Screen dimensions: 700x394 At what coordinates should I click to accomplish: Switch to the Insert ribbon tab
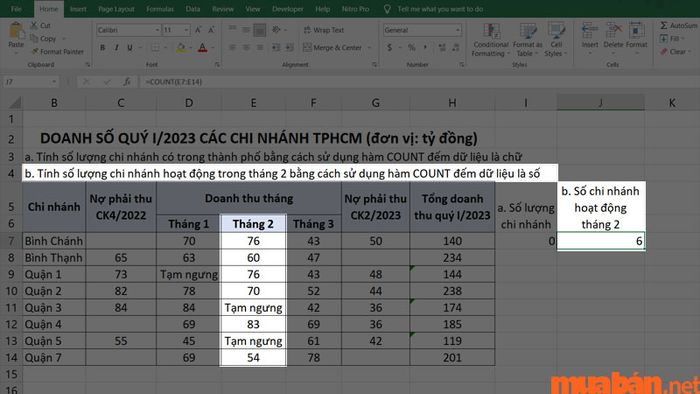(x=78, y=9)
